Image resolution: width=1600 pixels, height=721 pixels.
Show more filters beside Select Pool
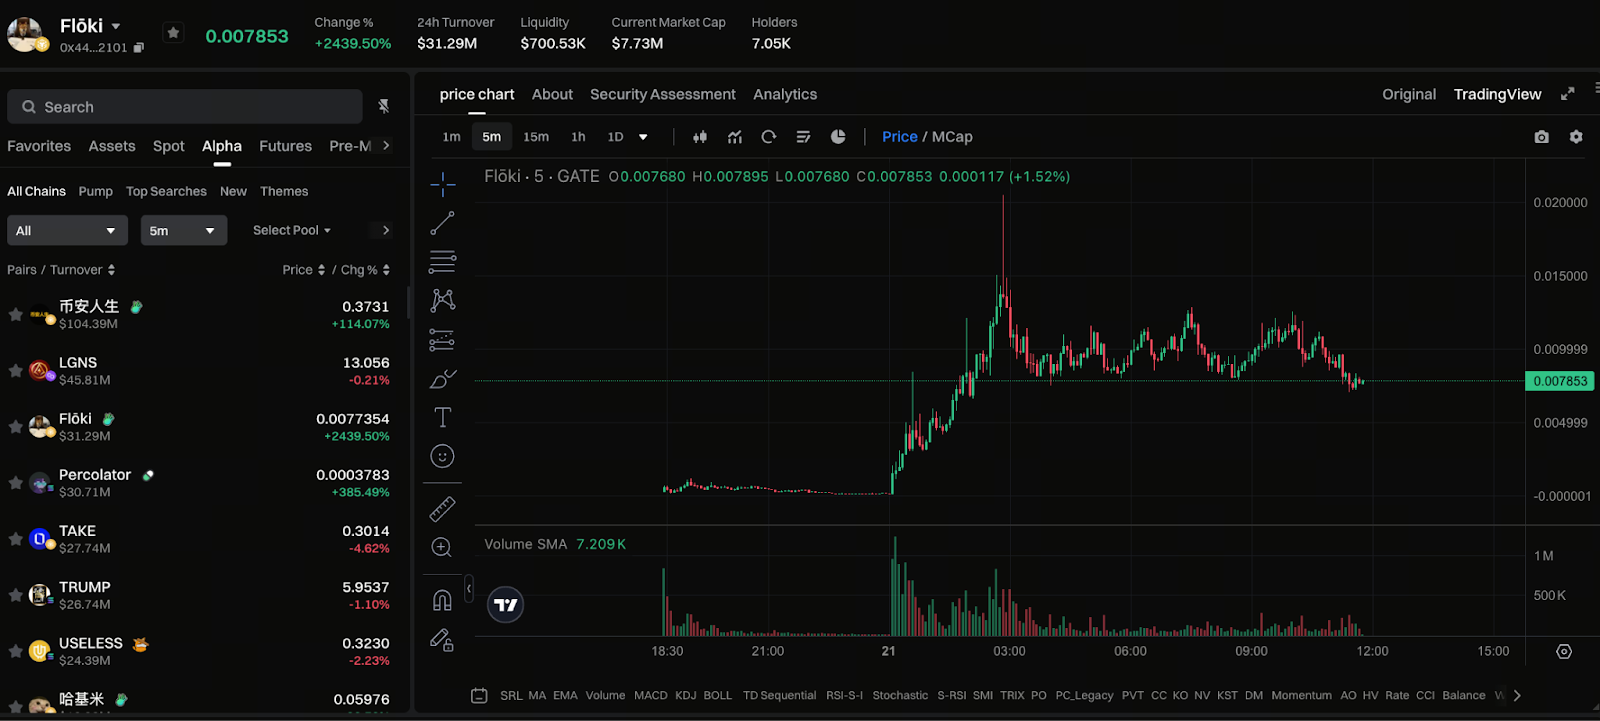(386, 230)
